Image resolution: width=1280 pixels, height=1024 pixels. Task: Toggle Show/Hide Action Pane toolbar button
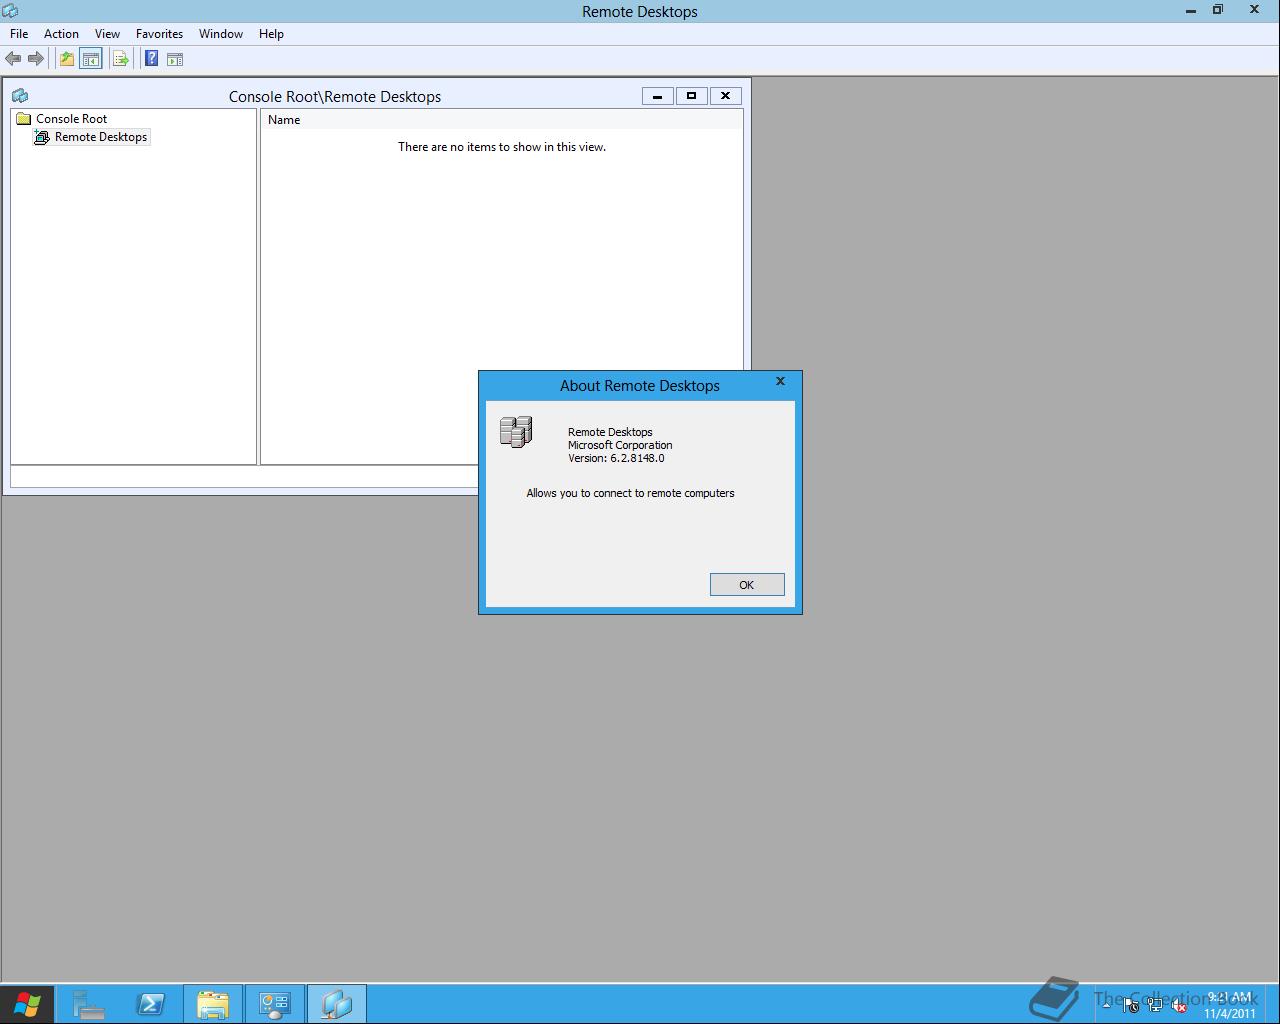click(175, 59)
